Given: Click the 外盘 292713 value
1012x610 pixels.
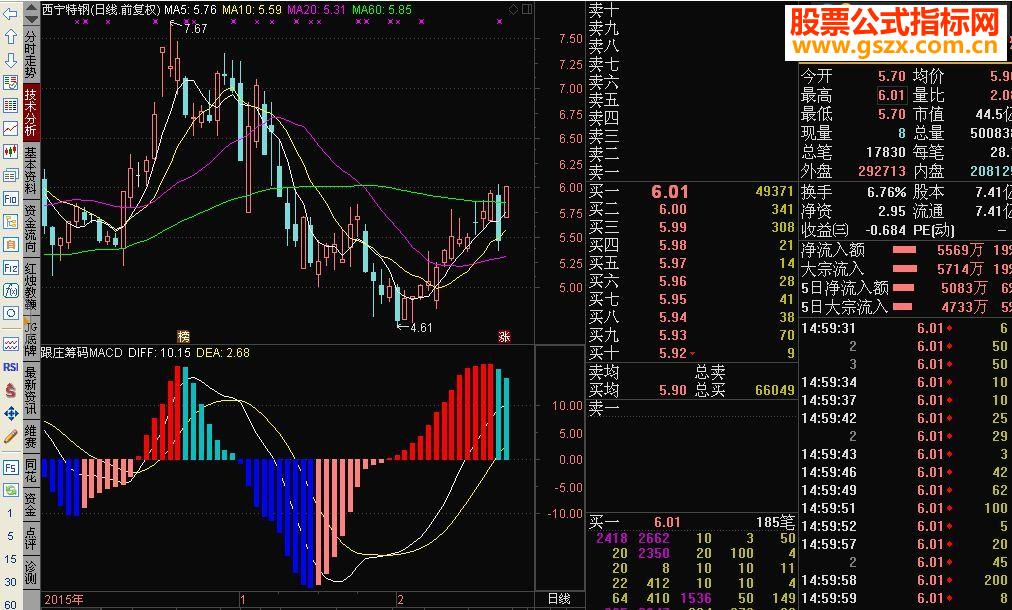Looking at the screenshot, I should click(882, 171).
